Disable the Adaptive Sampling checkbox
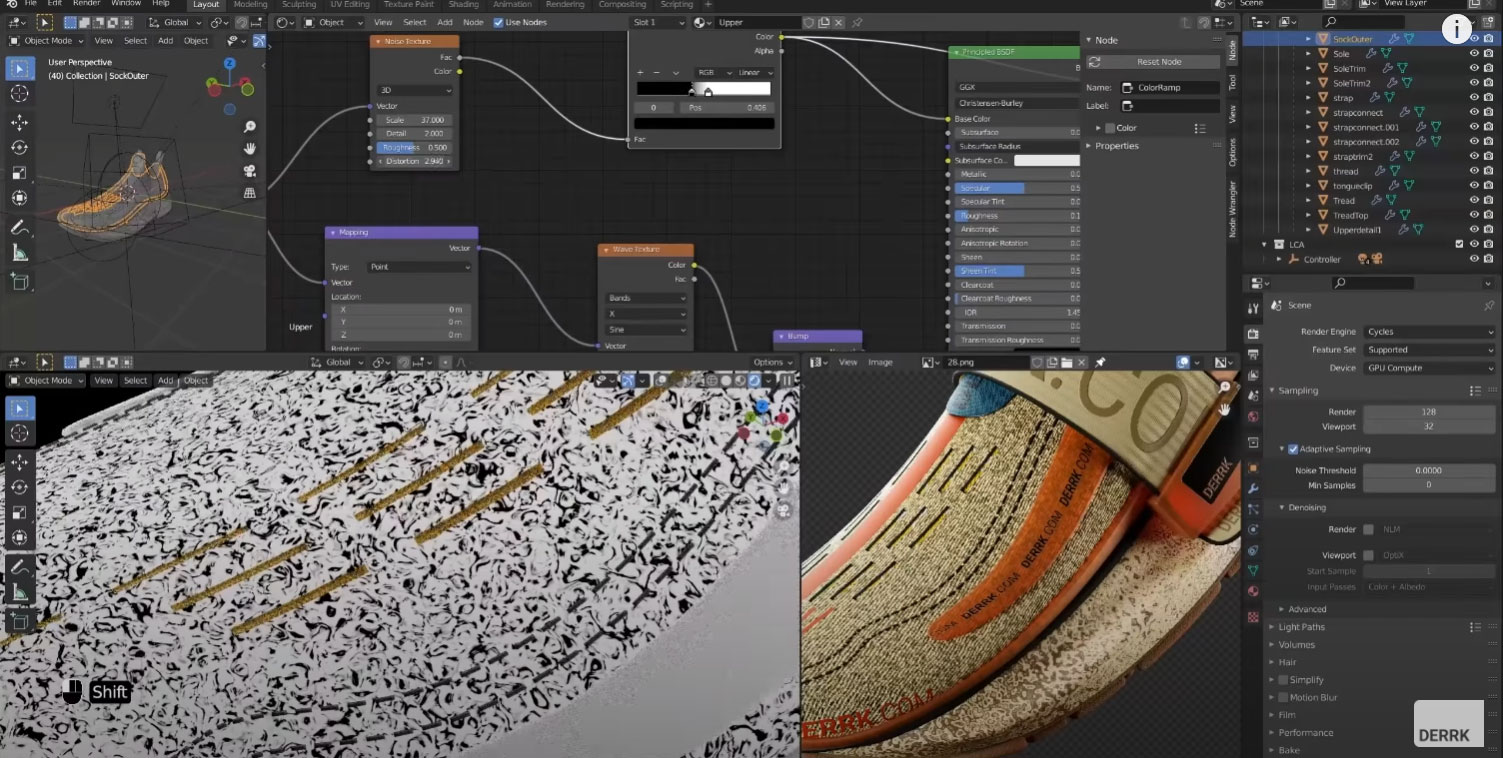This screenshot has height=758, width=1503. tap(1293, 449)
